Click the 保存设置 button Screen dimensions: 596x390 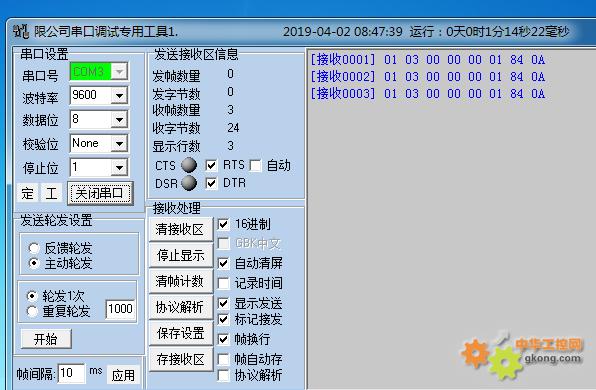coord(181,333)
